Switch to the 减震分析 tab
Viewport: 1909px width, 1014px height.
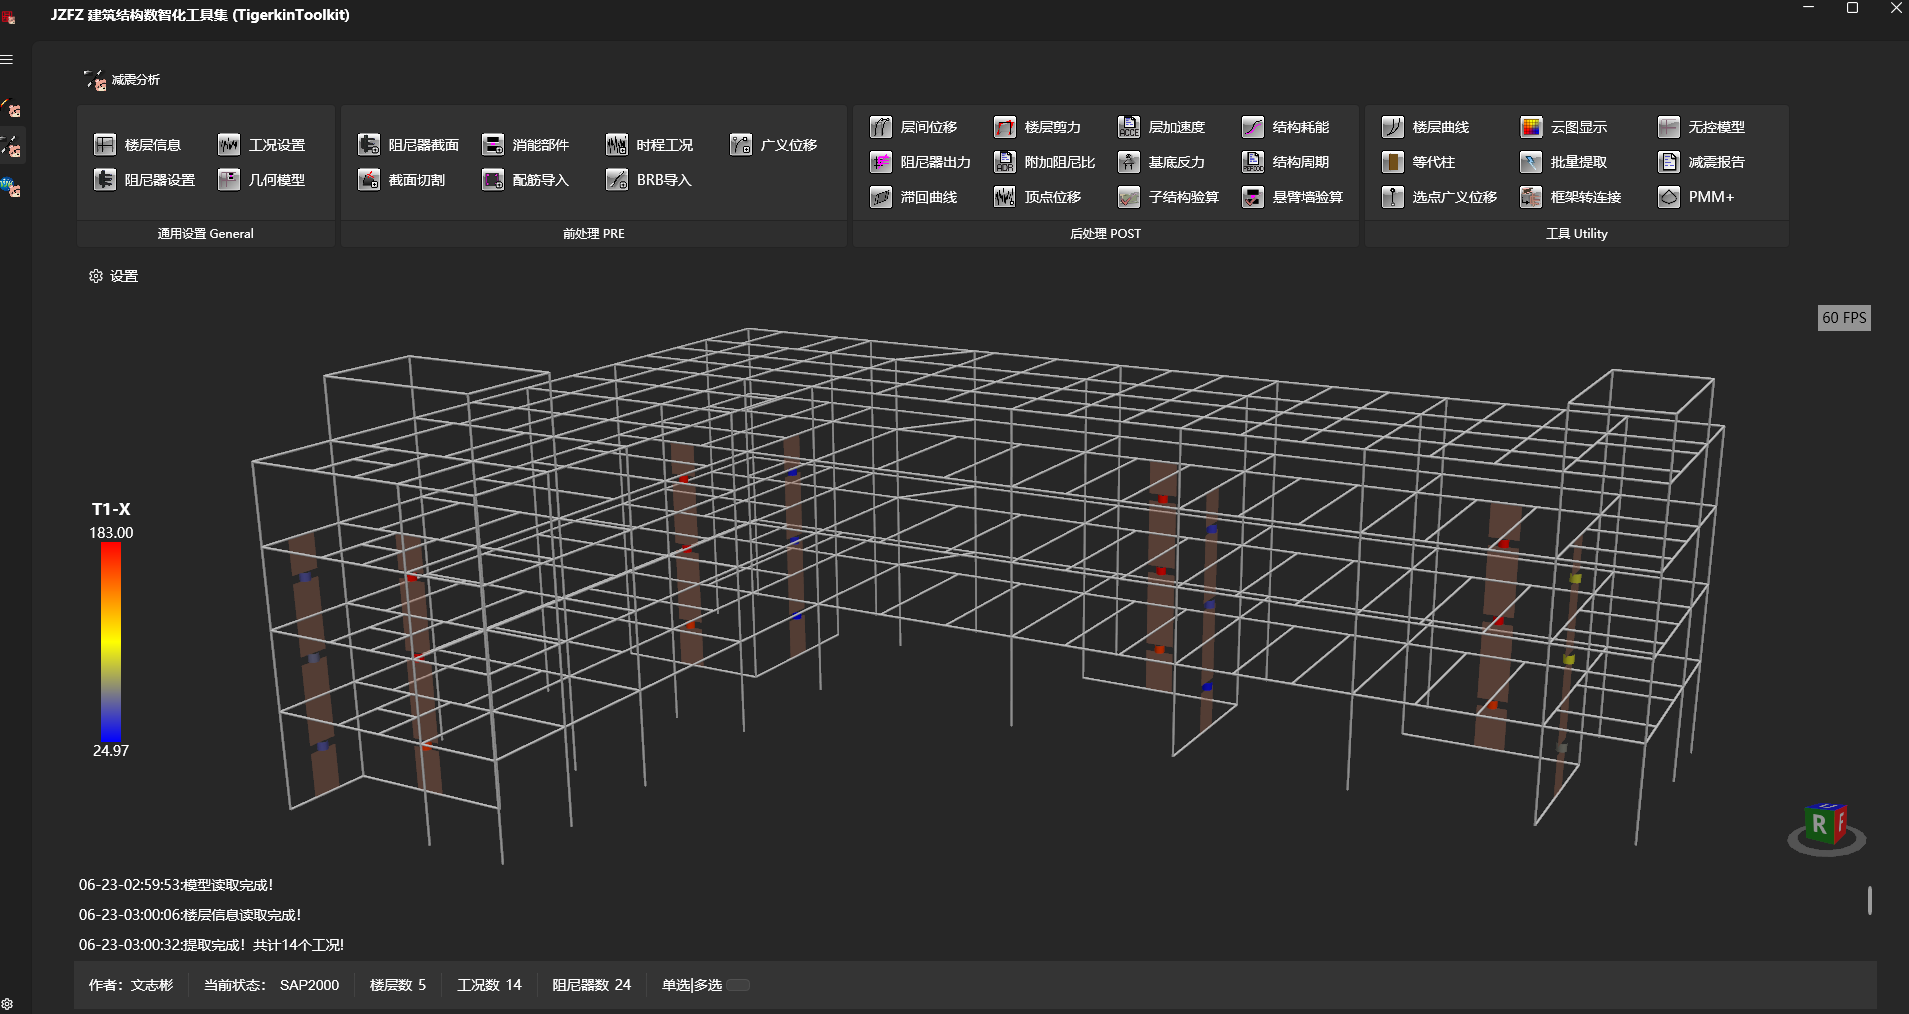click(x=123, y=80)
